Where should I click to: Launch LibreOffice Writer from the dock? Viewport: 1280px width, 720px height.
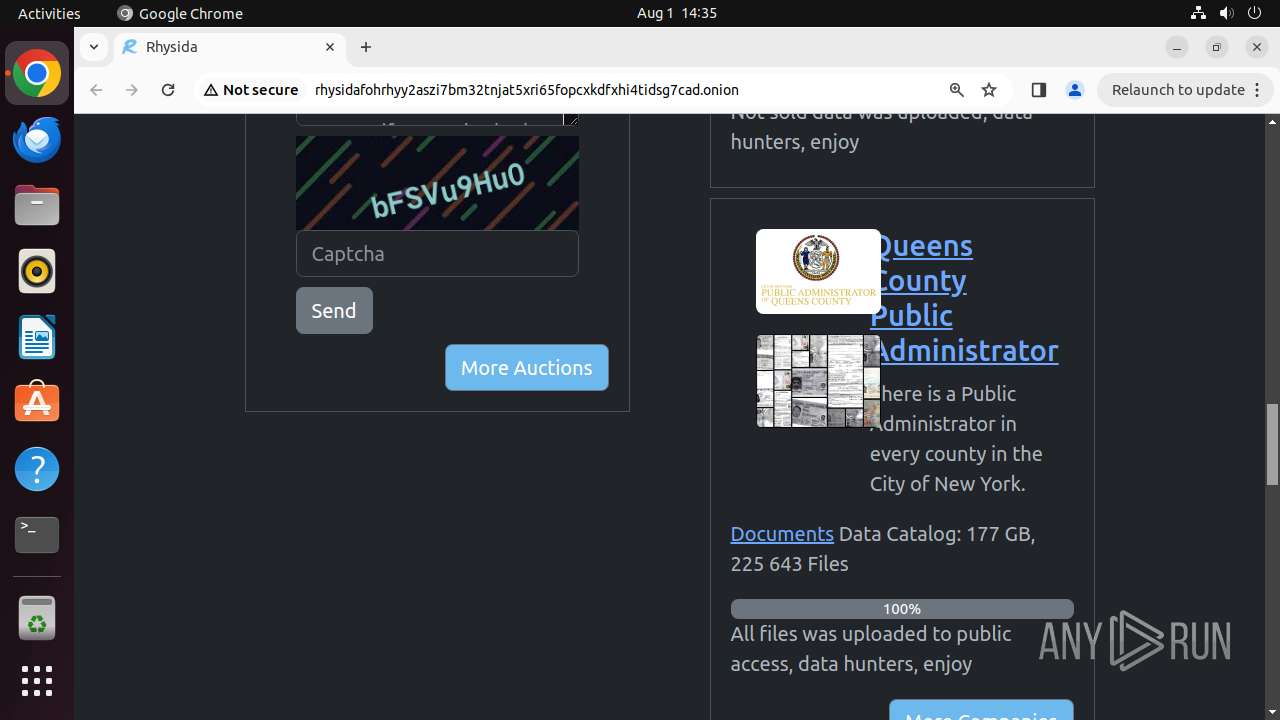pos(37,338)
